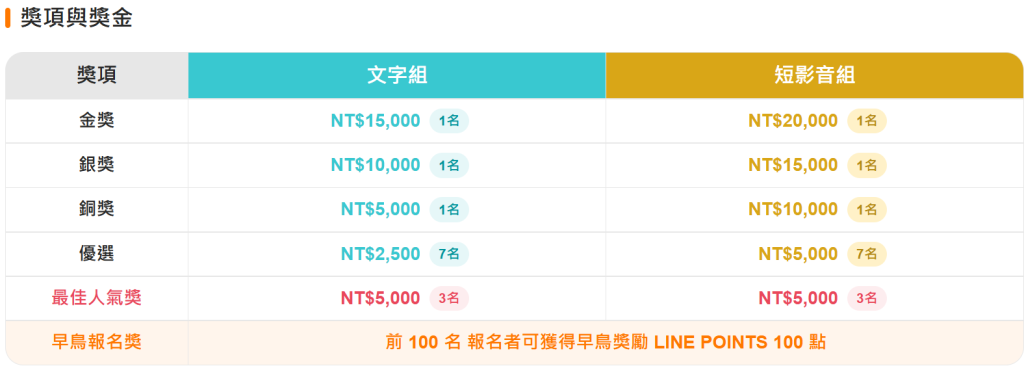Click the 金獎 row label

tap(97, 121)
